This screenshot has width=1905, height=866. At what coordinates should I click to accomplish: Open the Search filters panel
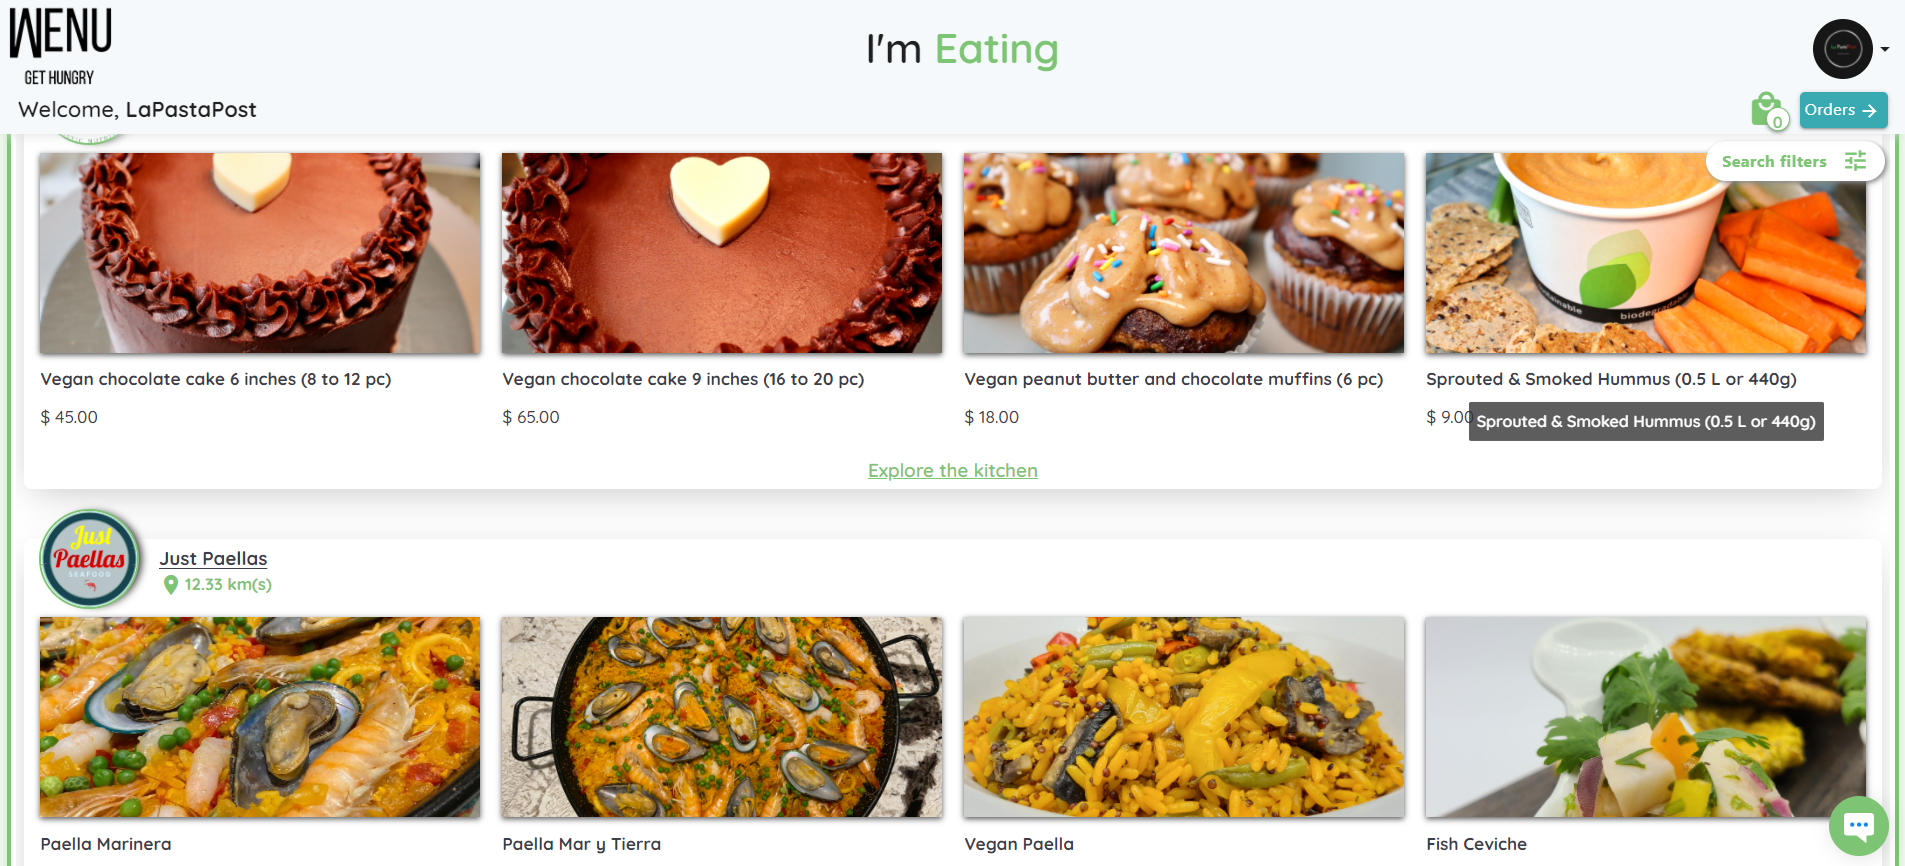(x=1794, y=162)
